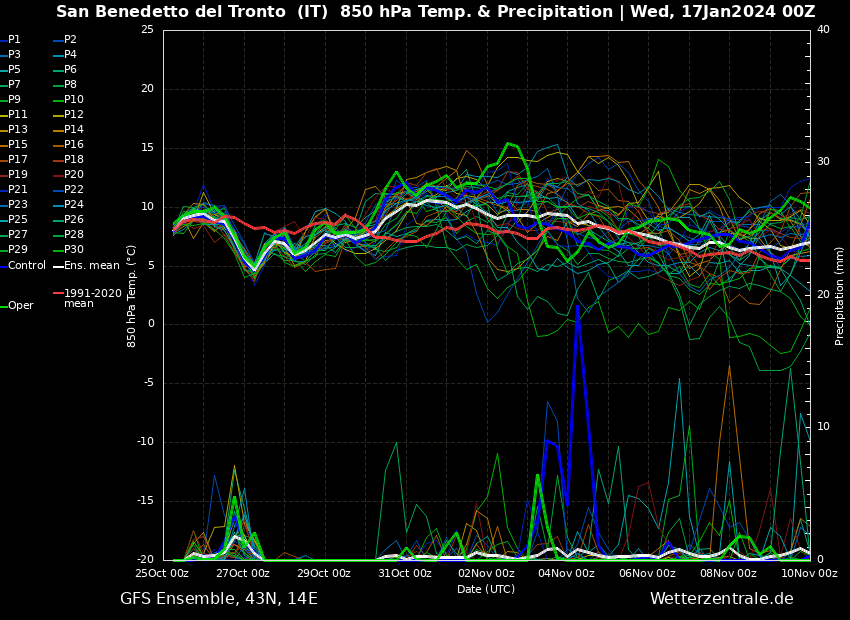
Task: Click the P22 legend entry
Action: click(74, 190)
